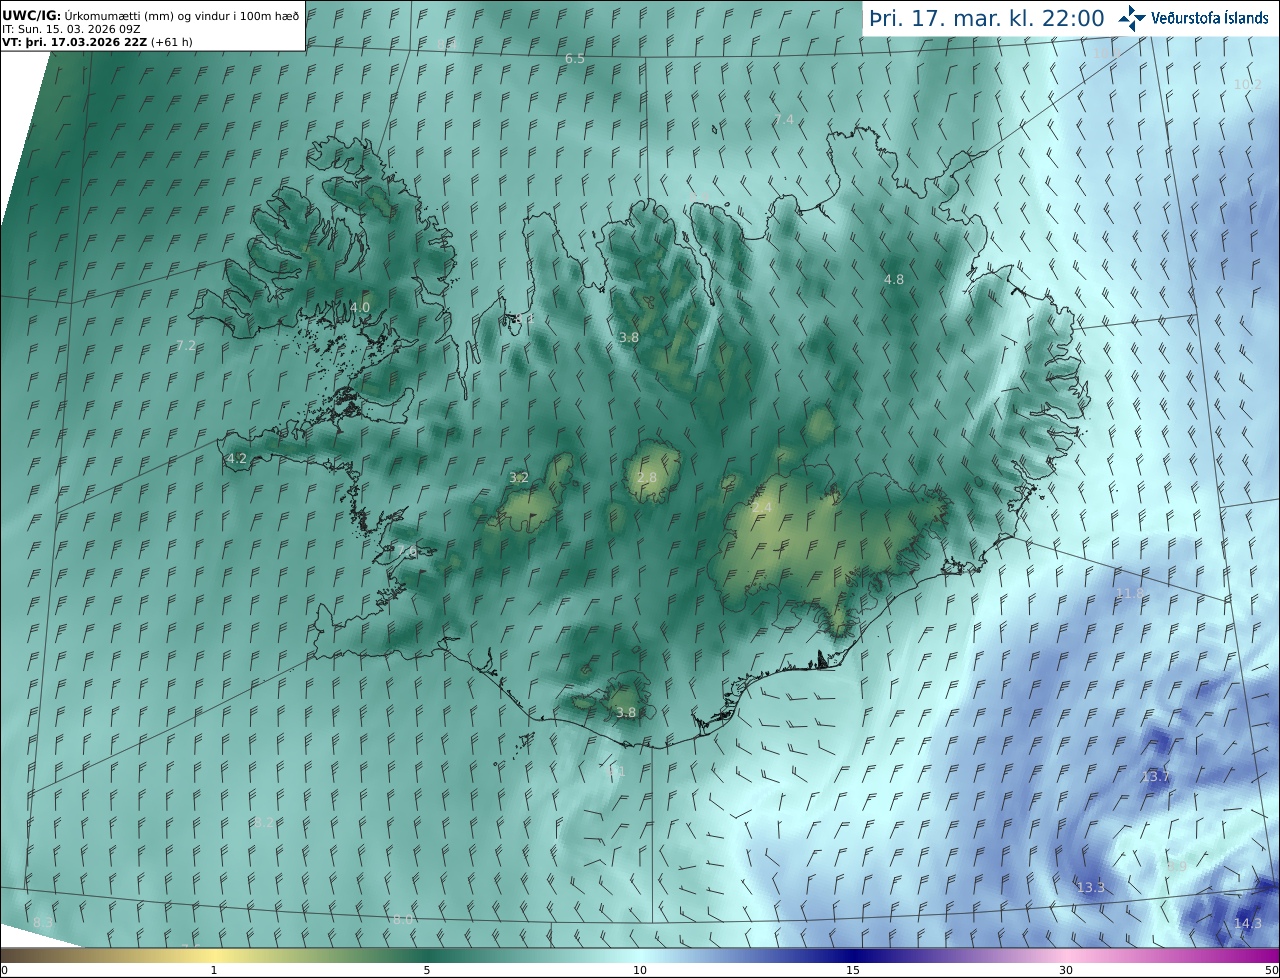The width and height of the screenshot is (1280, 978).
Task: Click the 7.4 value off the north coast
Action: [784, 120]
